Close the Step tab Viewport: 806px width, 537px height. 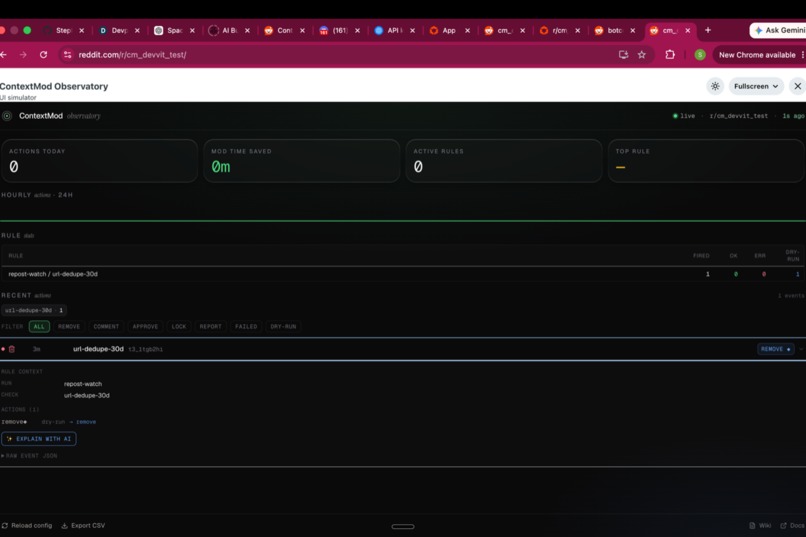click(82, 30)
